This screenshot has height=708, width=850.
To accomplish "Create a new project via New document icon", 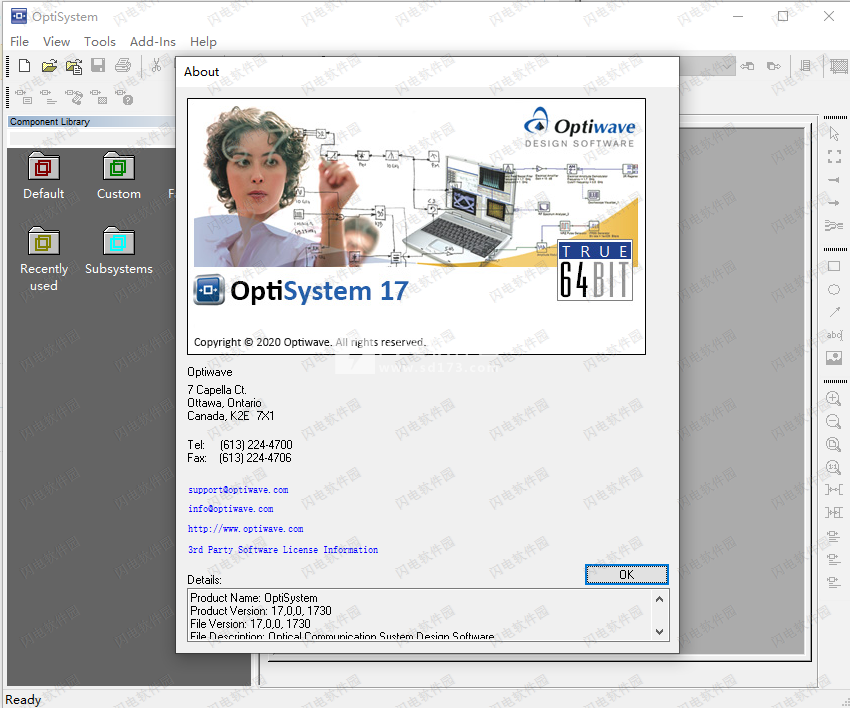I will coord(22,65).
